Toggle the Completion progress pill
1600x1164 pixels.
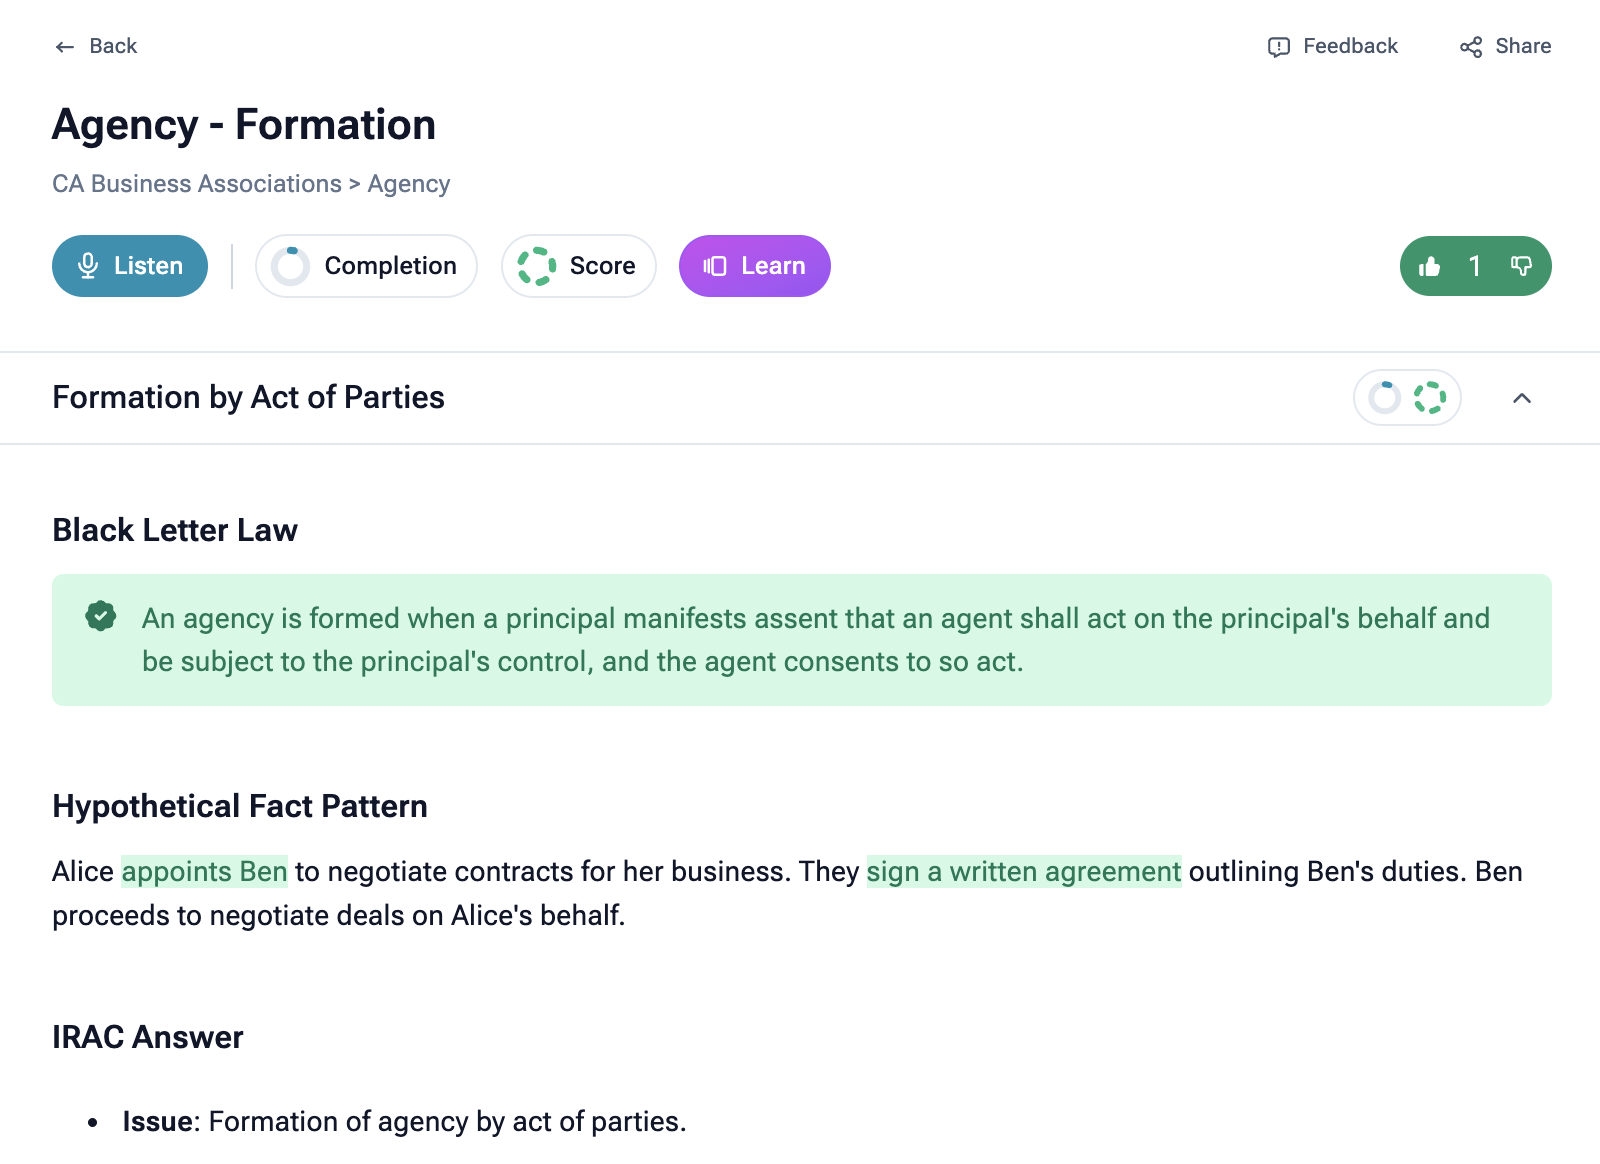(366, 266)
